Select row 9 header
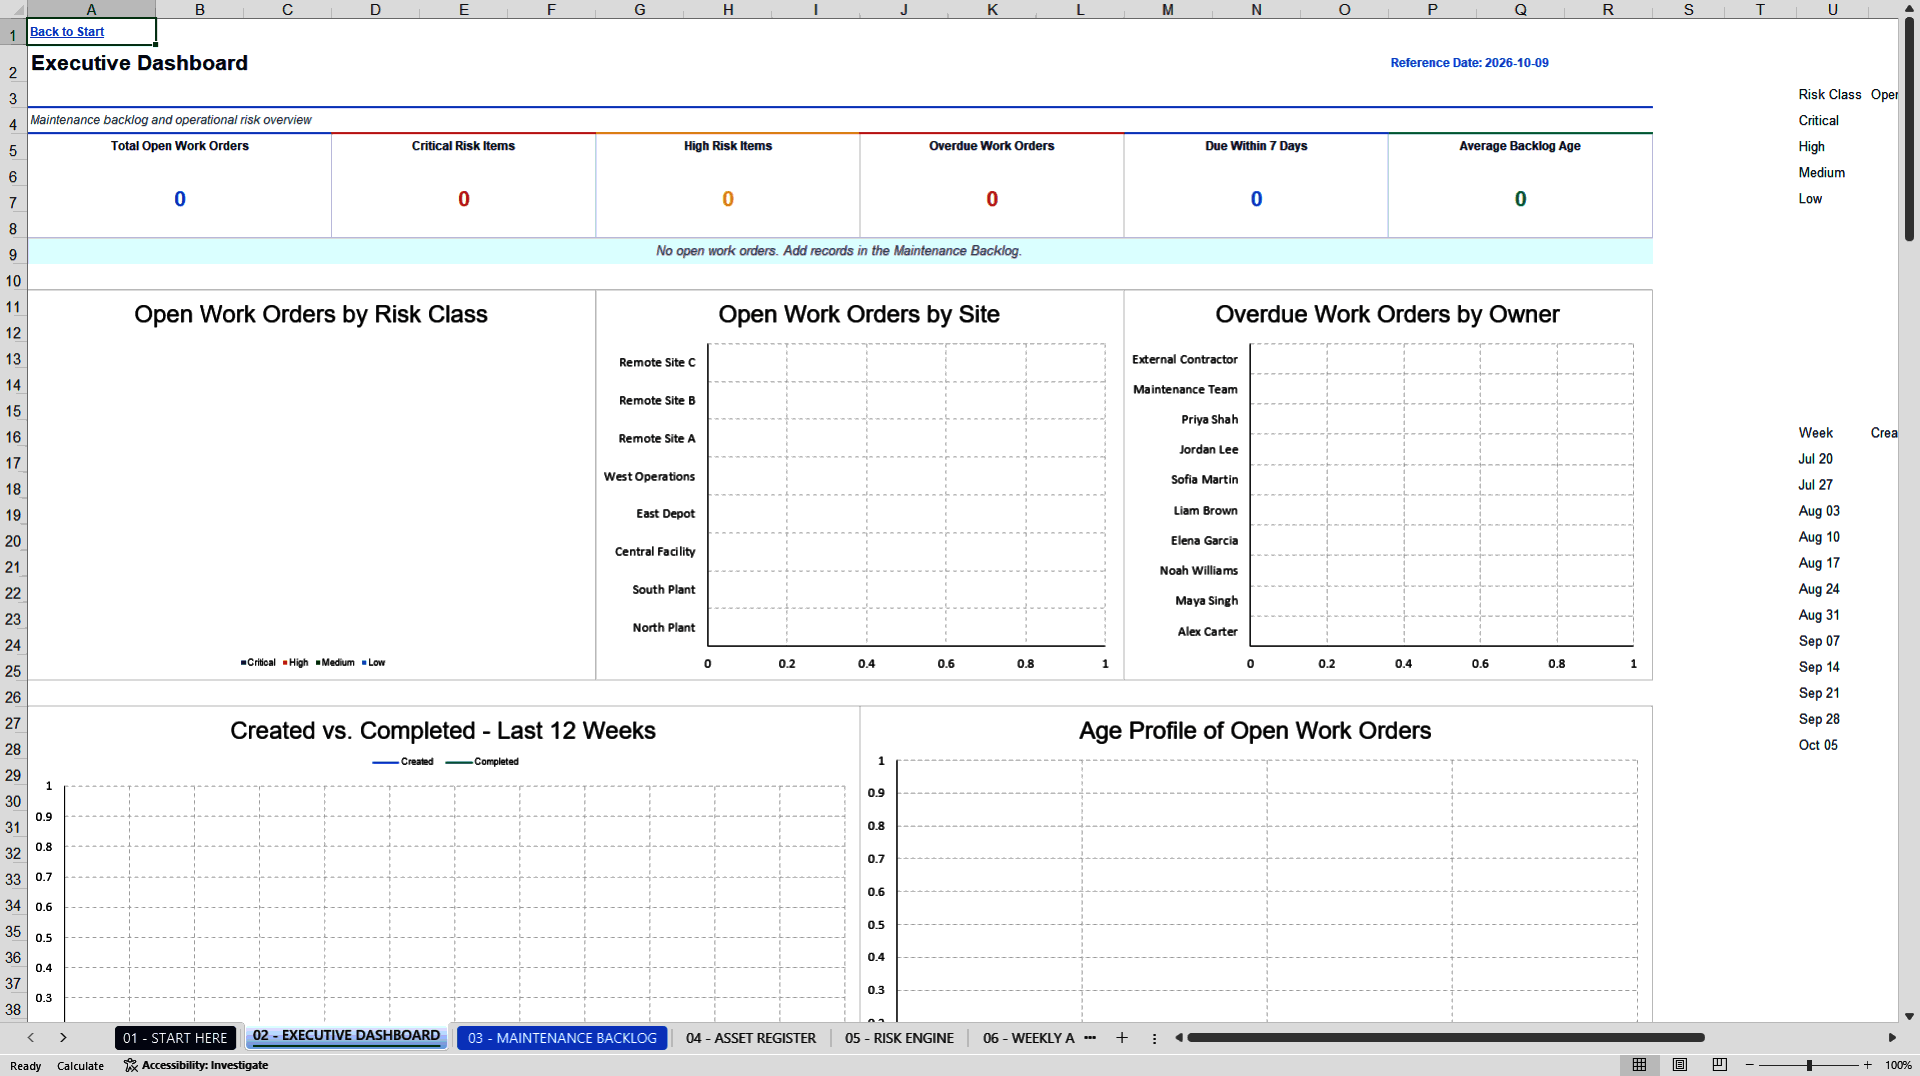This screenshot has height=1076, width=1920. (x=13, y=255)
